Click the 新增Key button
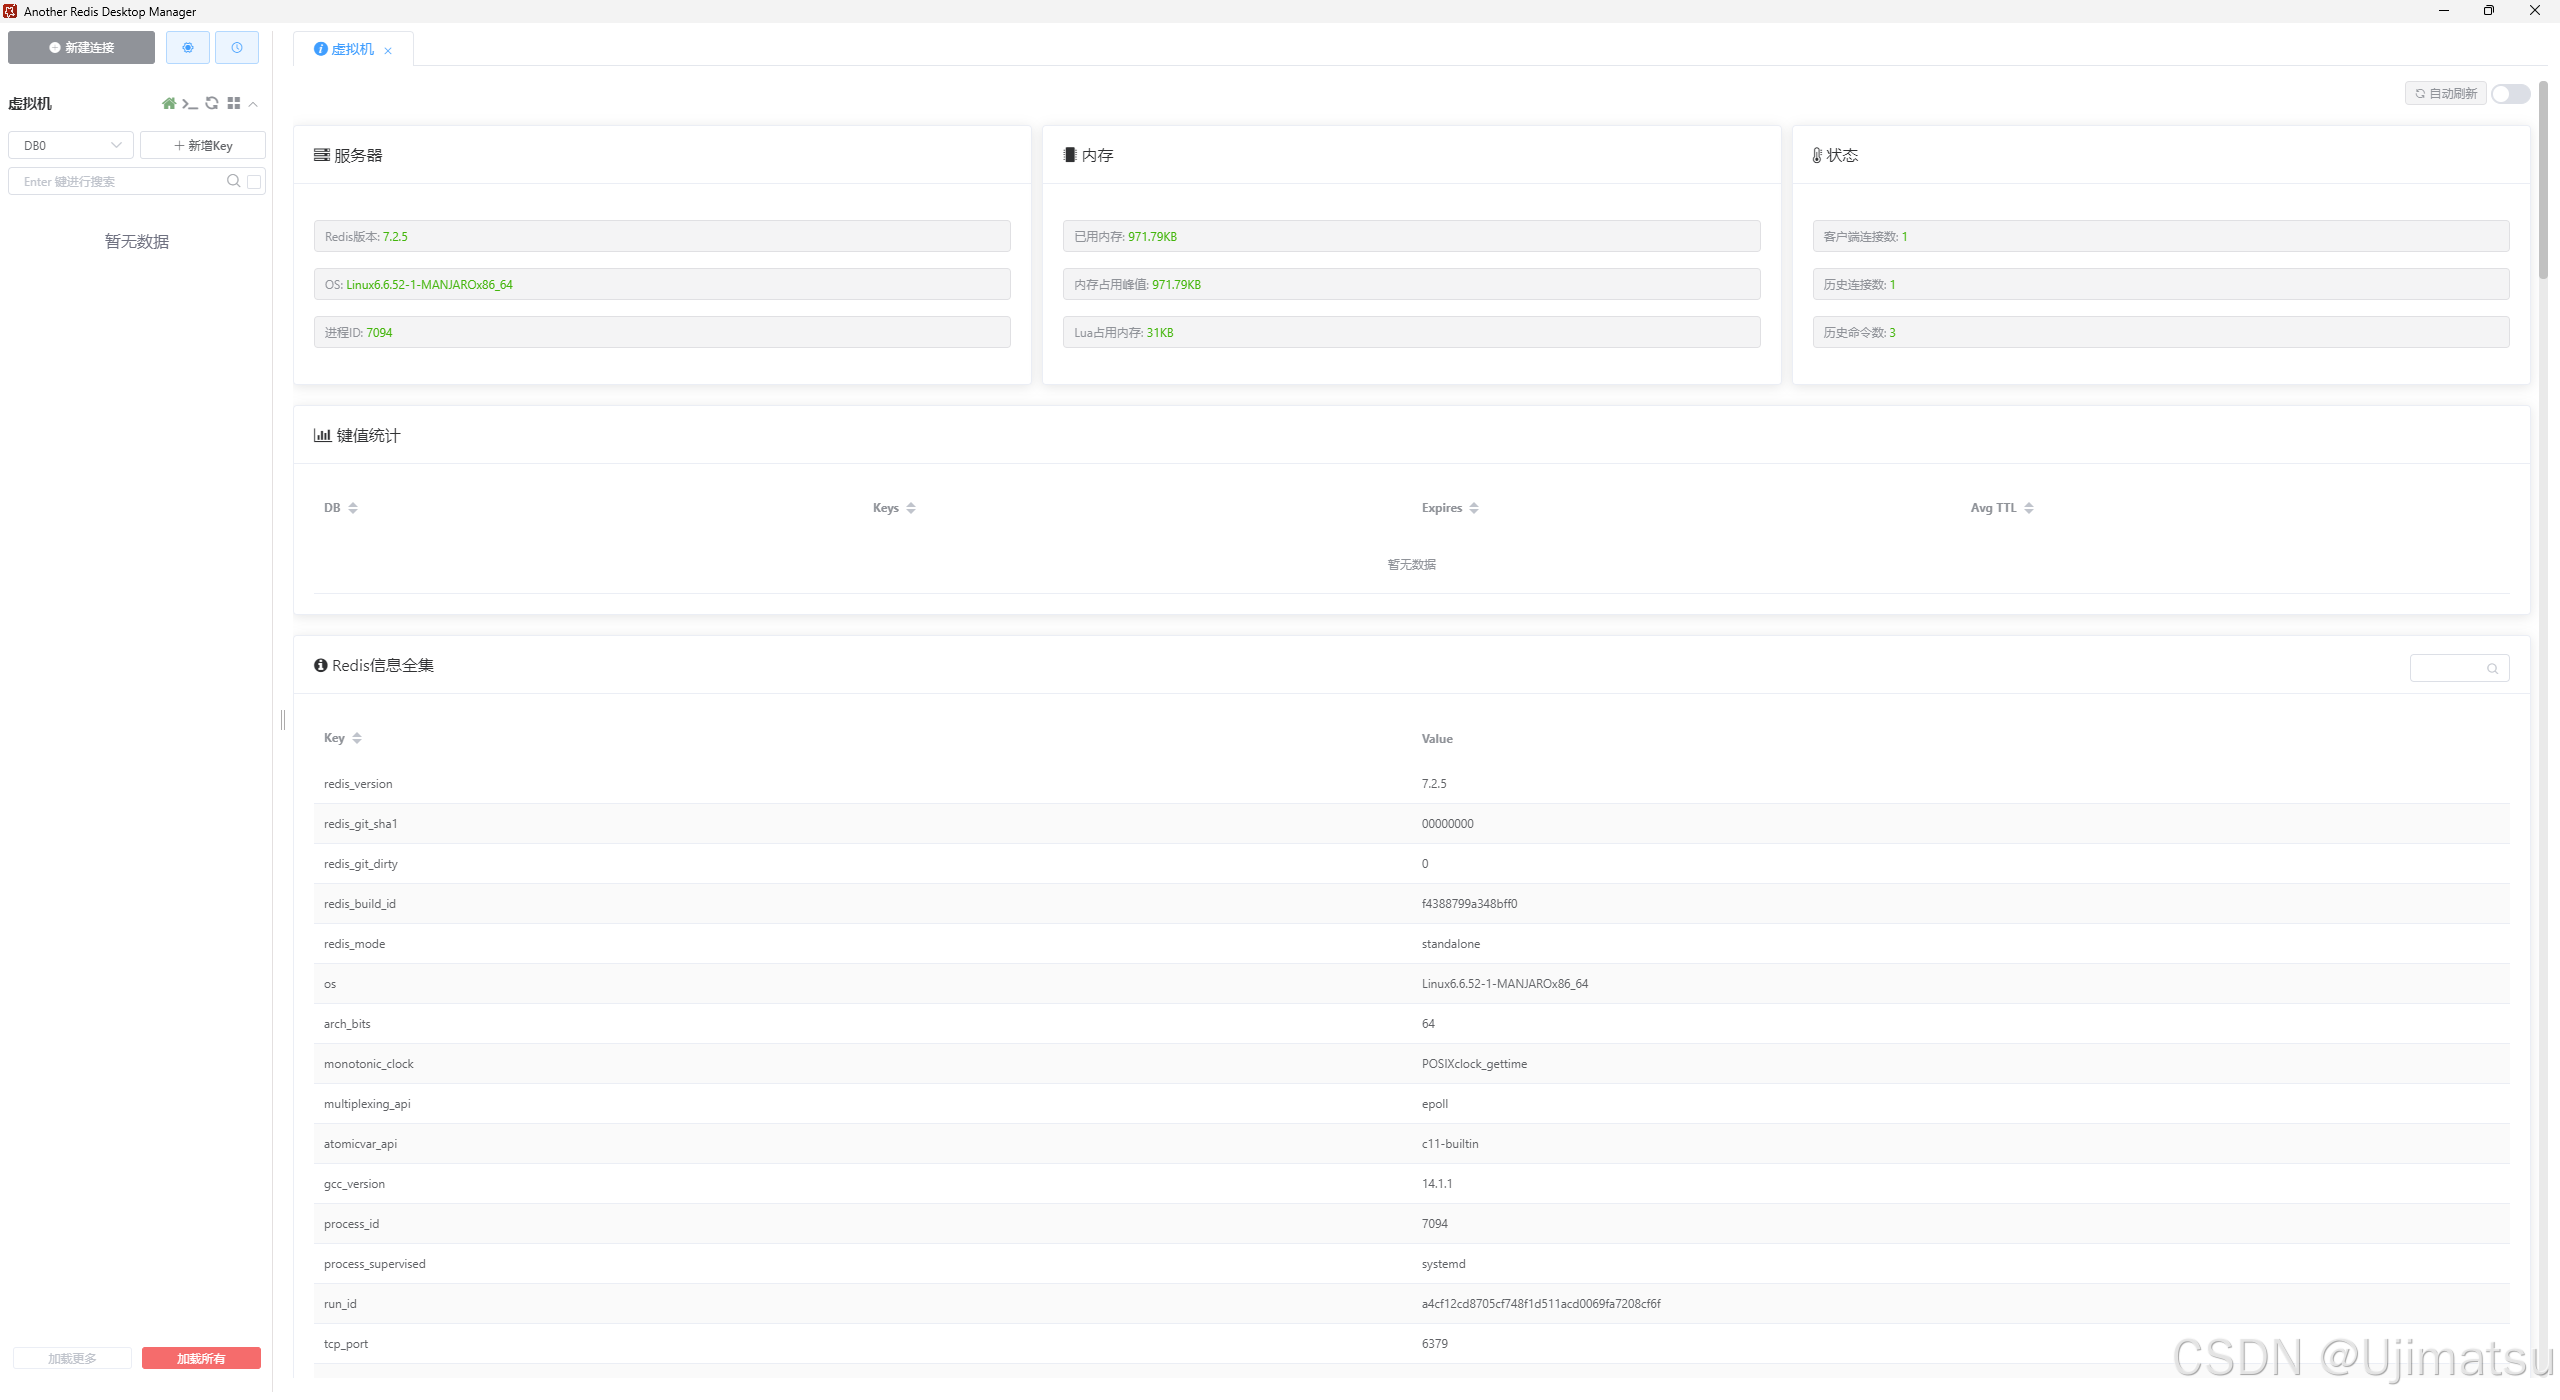This screenshot has width=2560, height=1400. pos(203,145)
